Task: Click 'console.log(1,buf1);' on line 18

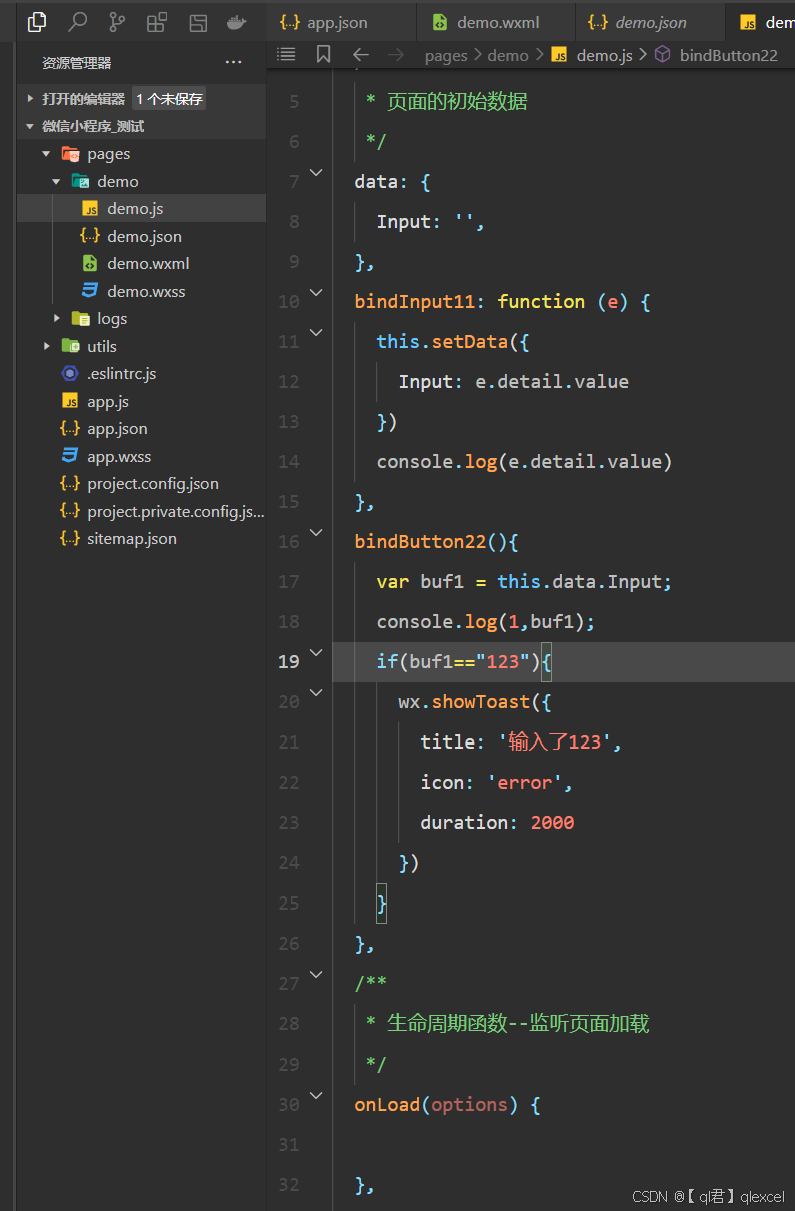Action: point(486,621)
